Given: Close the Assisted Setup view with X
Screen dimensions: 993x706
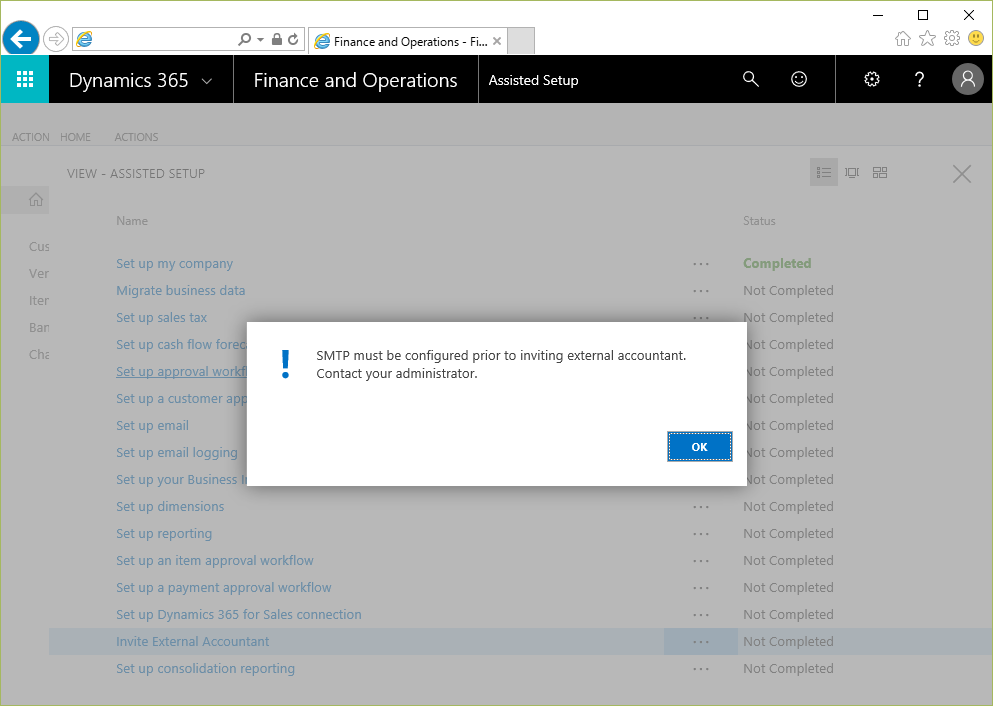Looking at the screenshot, I should [962, 174].
